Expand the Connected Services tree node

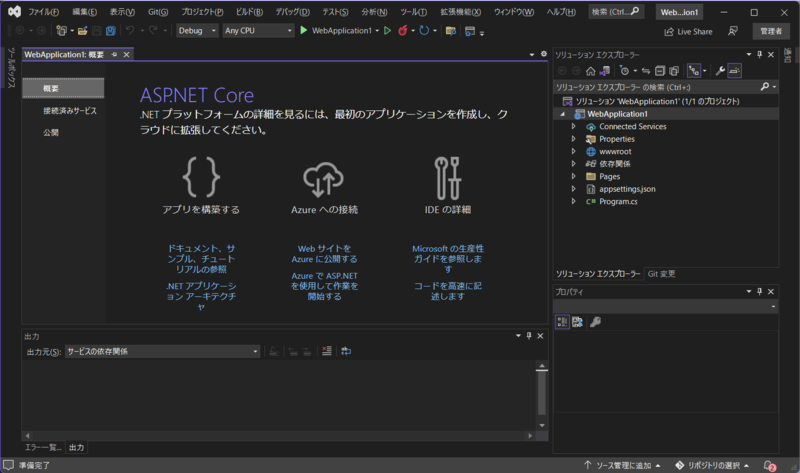[573, 127]
